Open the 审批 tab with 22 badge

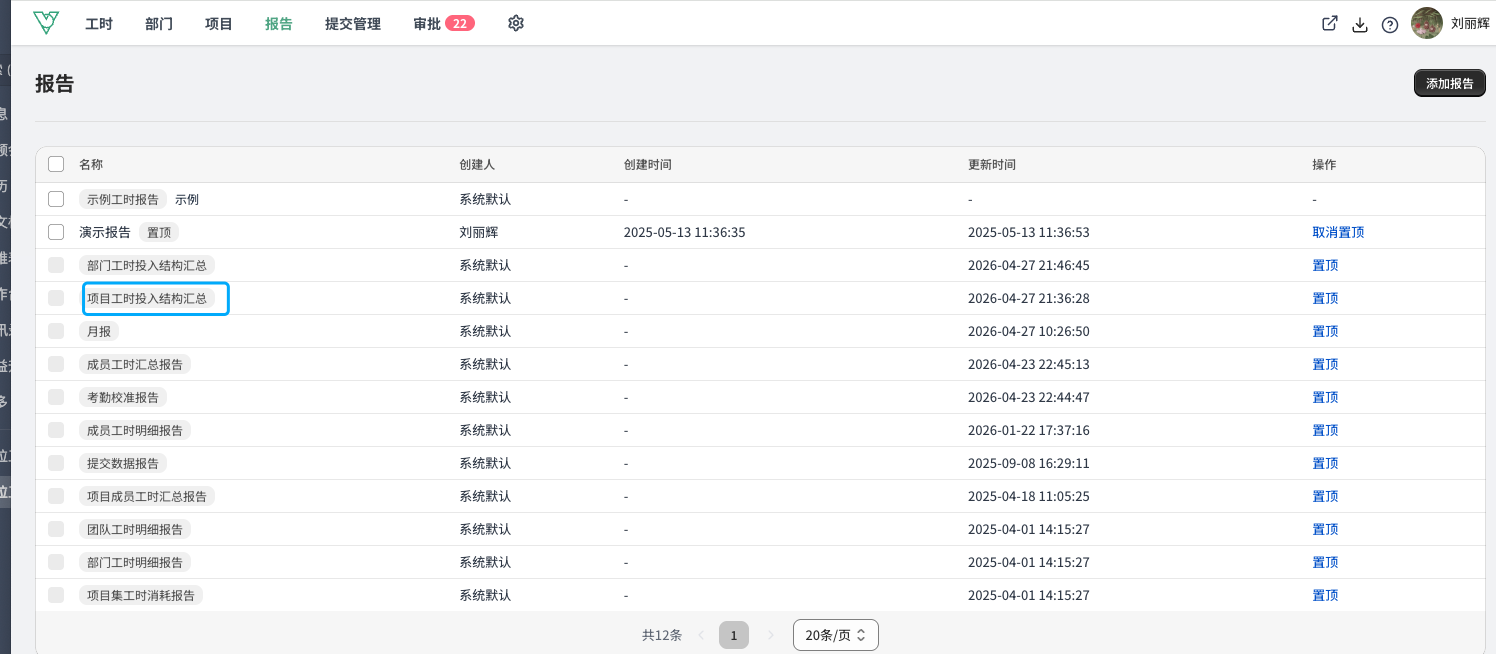pyautogui.click(x=444, y=23)
